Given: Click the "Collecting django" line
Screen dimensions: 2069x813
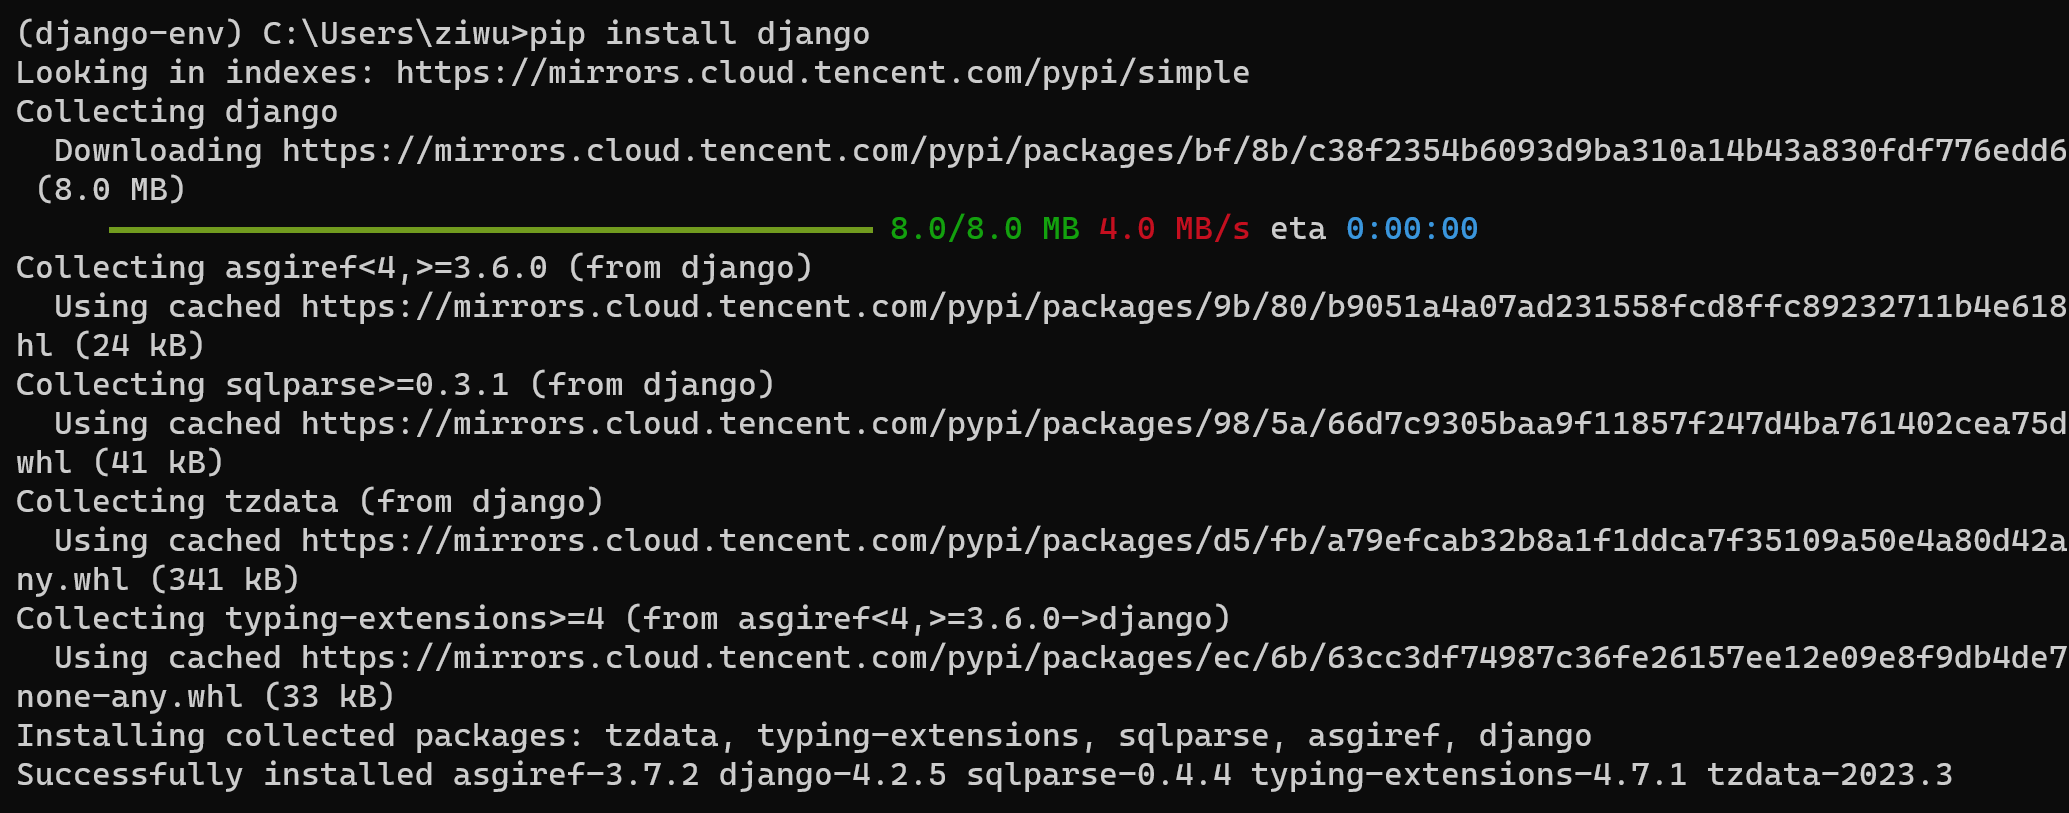Looking at the screenshot, I should (177, 112).
